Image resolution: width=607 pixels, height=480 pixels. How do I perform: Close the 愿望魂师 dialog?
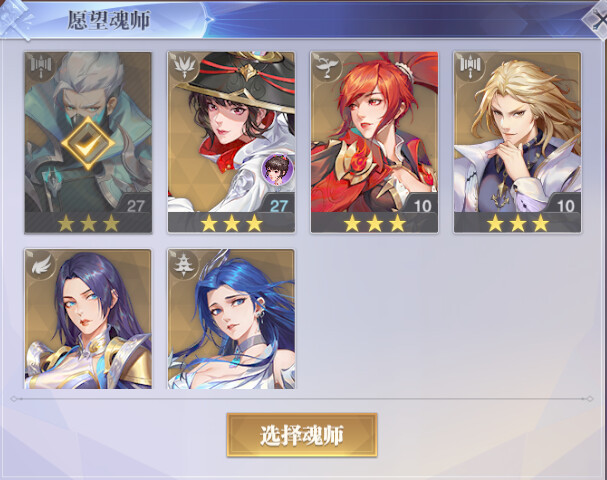[x=597, y=20]
